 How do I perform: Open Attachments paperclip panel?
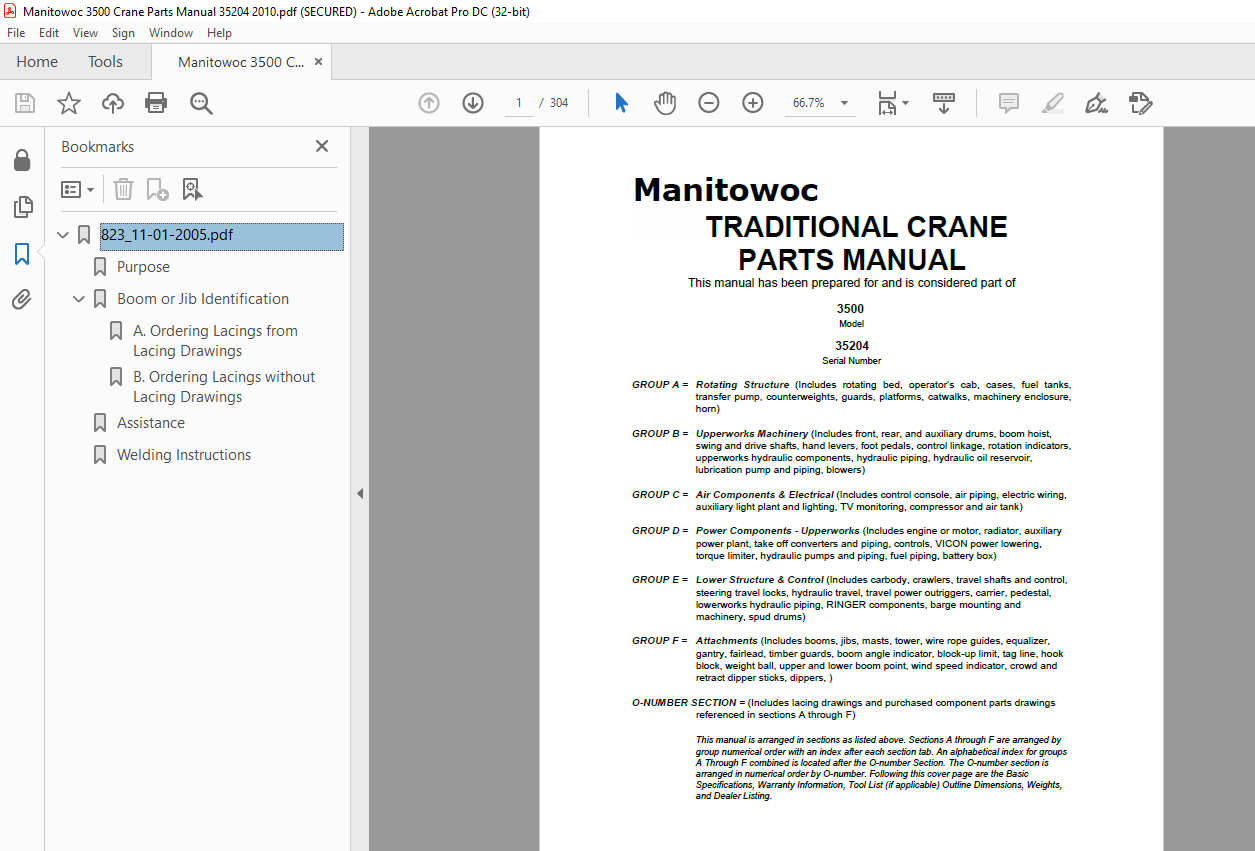tap(22, 299)
